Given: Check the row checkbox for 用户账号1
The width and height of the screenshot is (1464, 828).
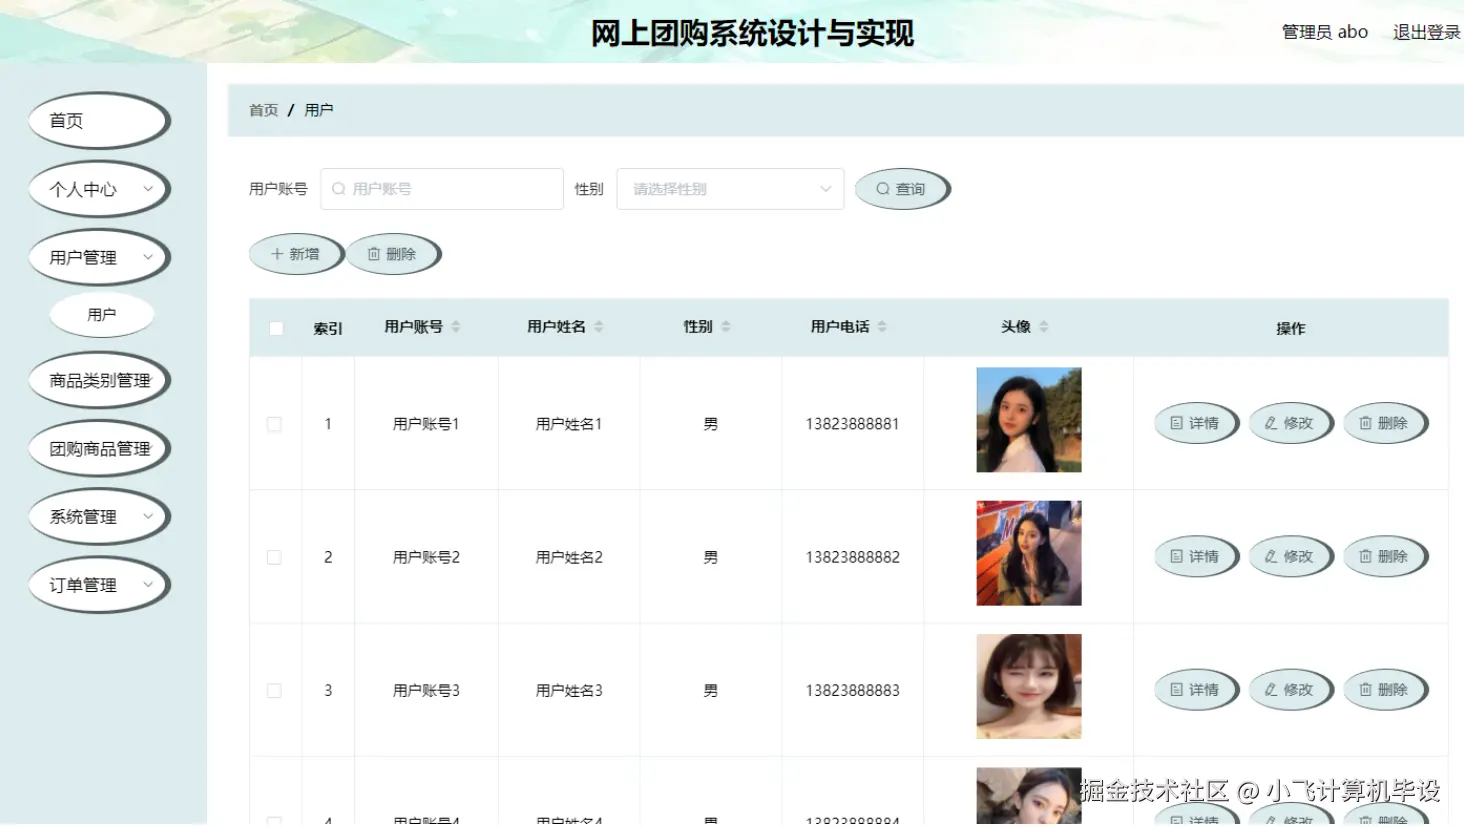Looking at the screenshot, I should [274, 424].
